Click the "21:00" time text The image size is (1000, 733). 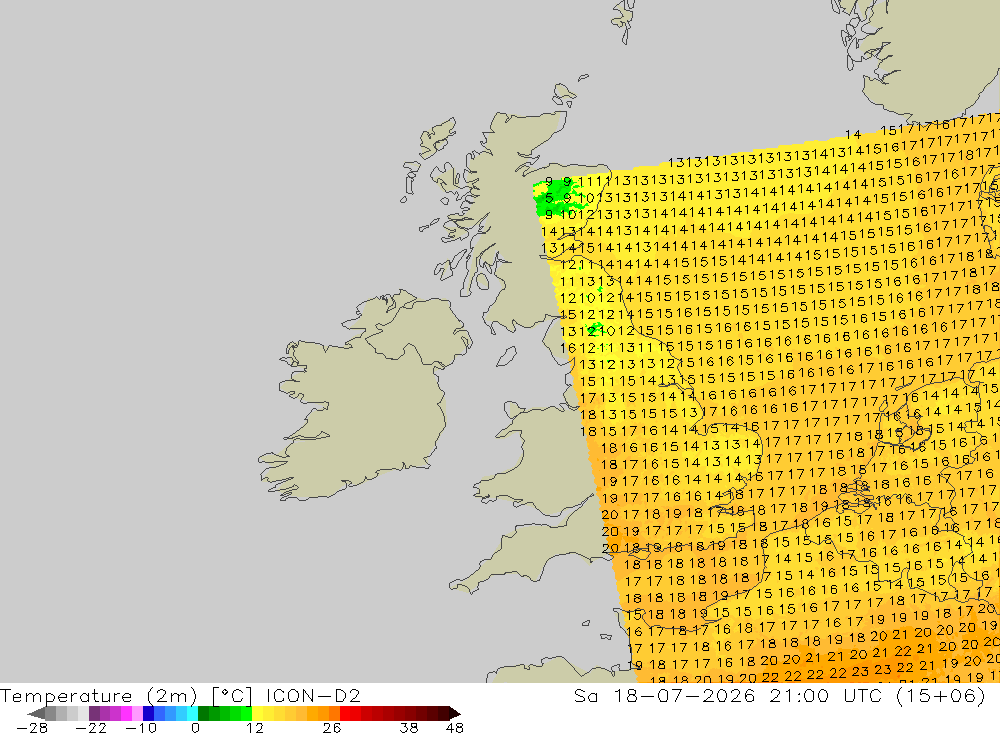[798, 695]
